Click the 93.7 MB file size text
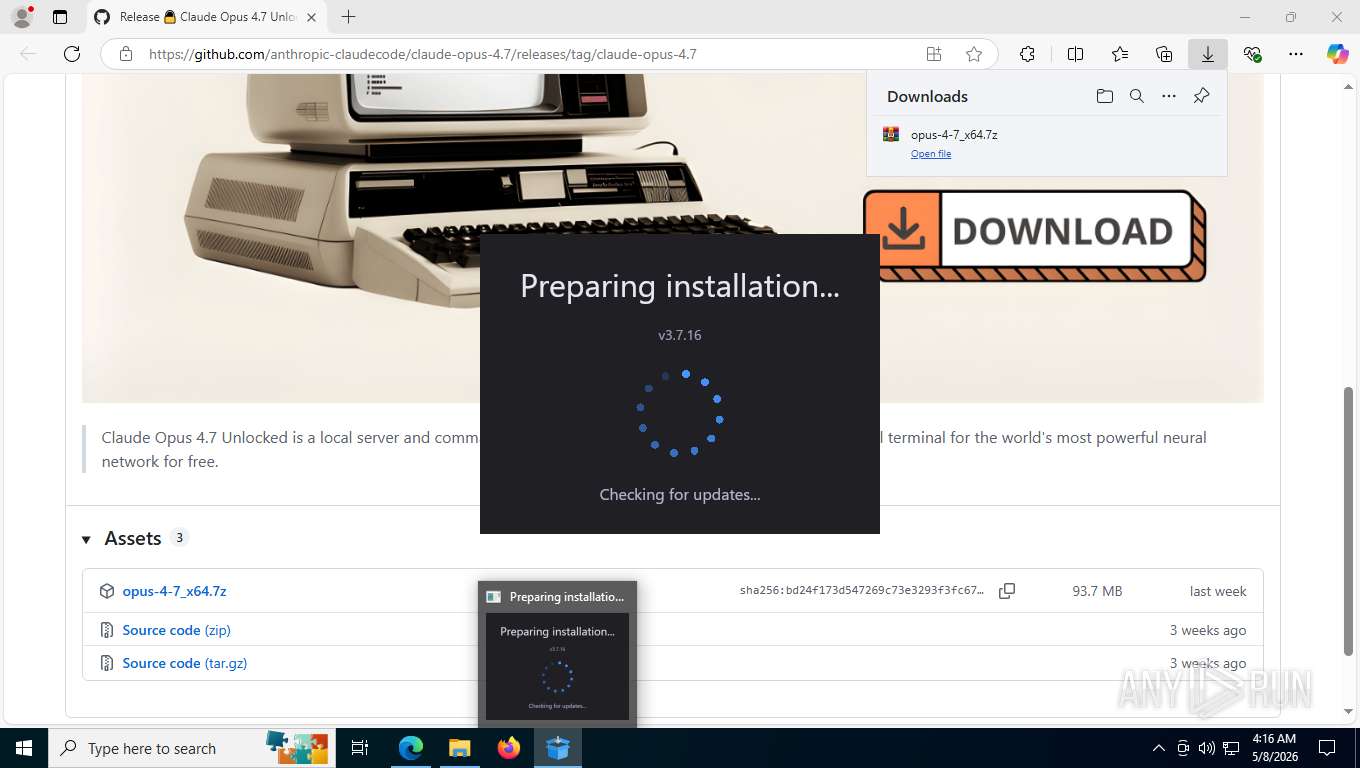Viewport: 1360px width, 768px height. [1097, 591]
